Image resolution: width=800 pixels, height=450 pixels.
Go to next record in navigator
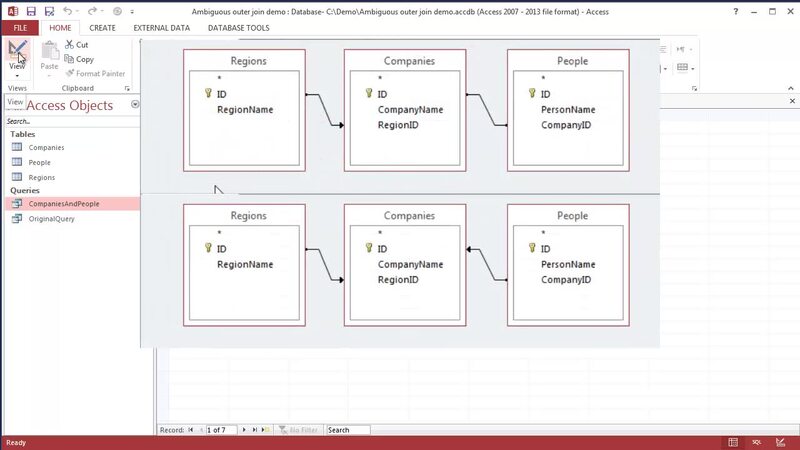pyautogui.click(x=244, y=430)
